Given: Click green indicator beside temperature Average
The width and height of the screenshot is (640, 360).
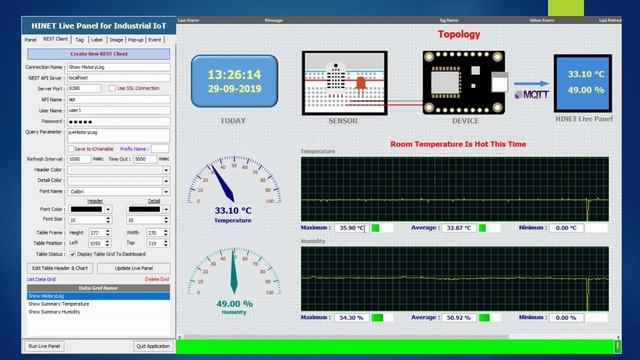Looking at the screenshot, I should click(482, 228).
